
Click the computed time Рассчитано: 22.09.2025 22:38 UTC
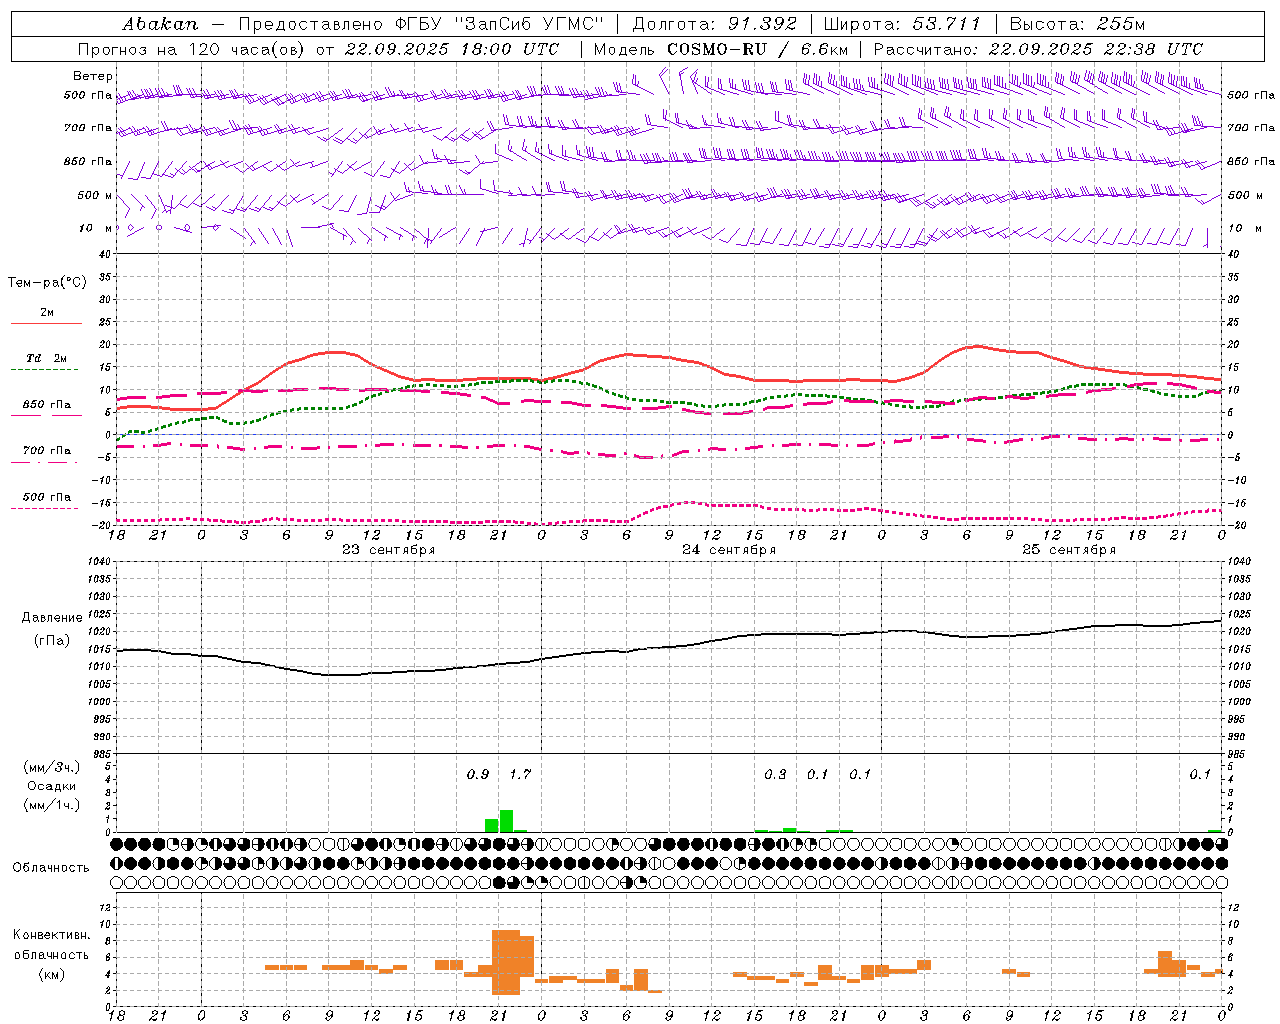pos(1038,49)
